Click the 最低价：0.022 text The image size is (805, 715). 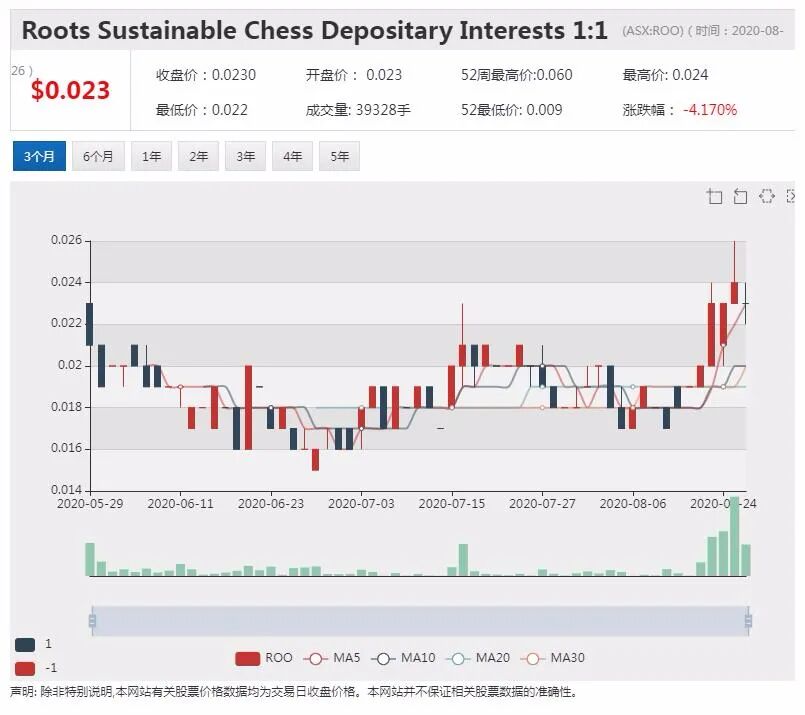pyautogui.click(x=202, y=110)
